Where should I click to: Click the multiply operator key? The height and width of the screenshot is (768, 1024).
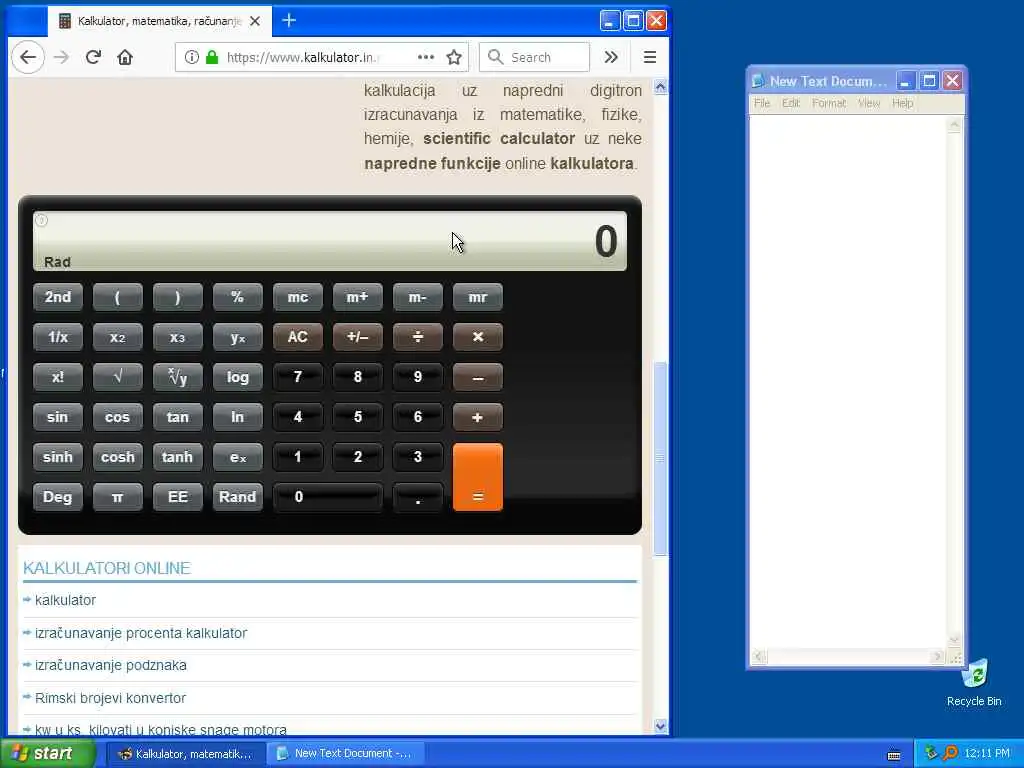click(478, 337)
